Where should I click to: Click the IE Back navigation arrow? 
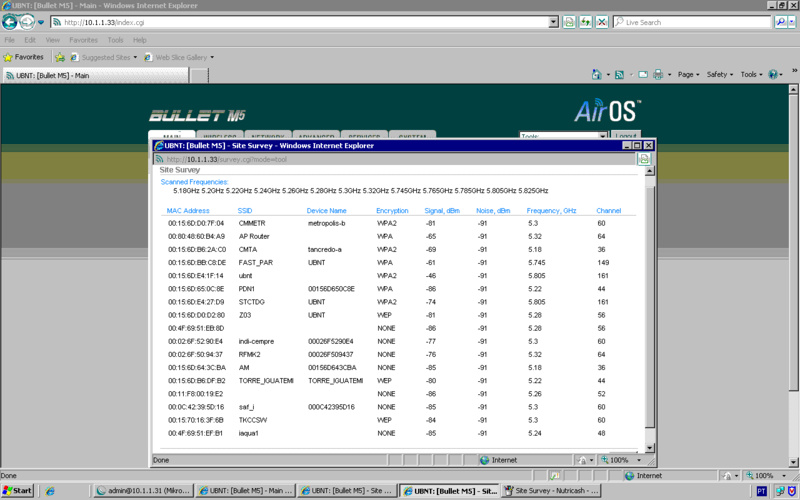tap(10, 22)
